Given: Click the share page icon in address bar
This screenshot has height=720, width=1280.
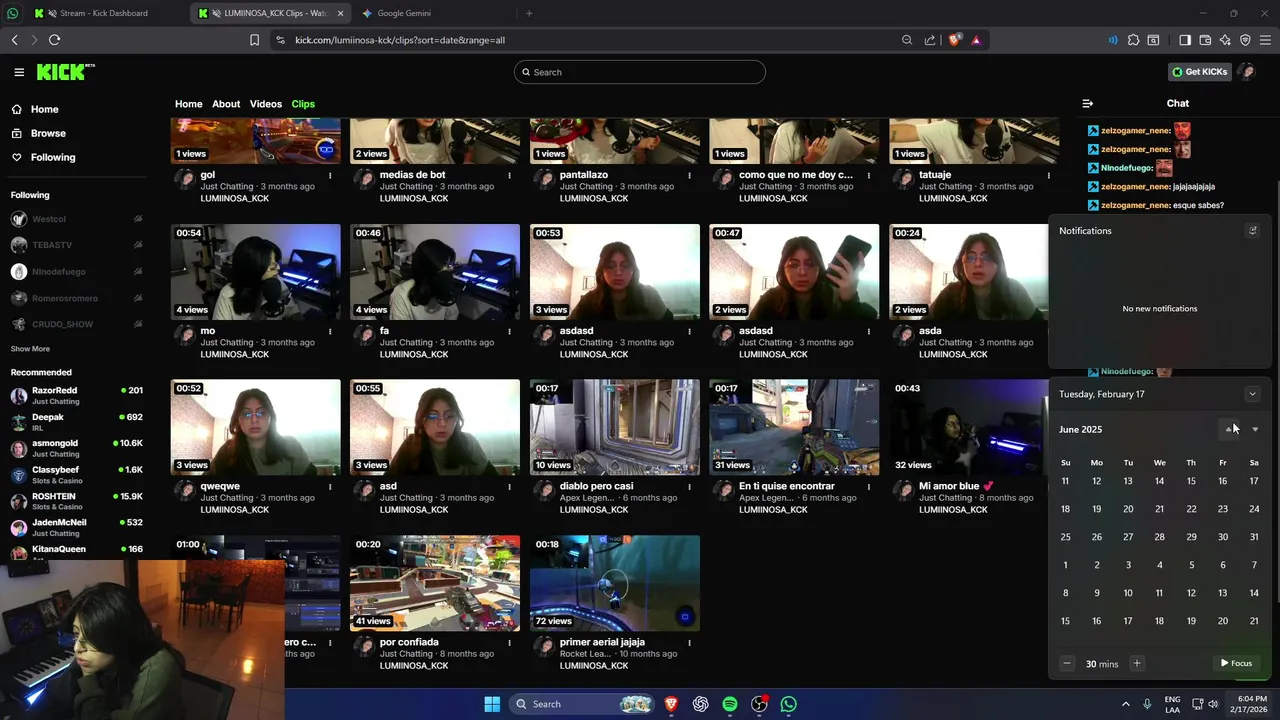Looking at the screenshot, I should [x=930, y=40].
